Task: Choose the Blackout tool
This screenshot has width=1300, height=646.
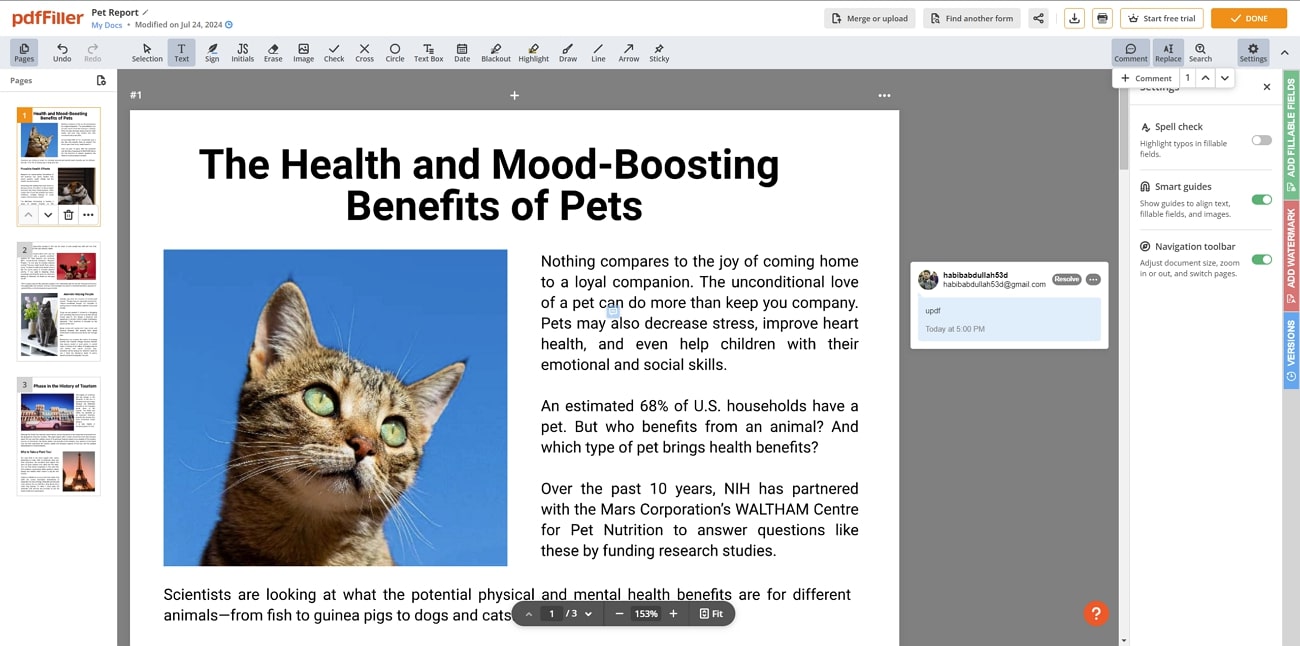Action: point(496,52)
